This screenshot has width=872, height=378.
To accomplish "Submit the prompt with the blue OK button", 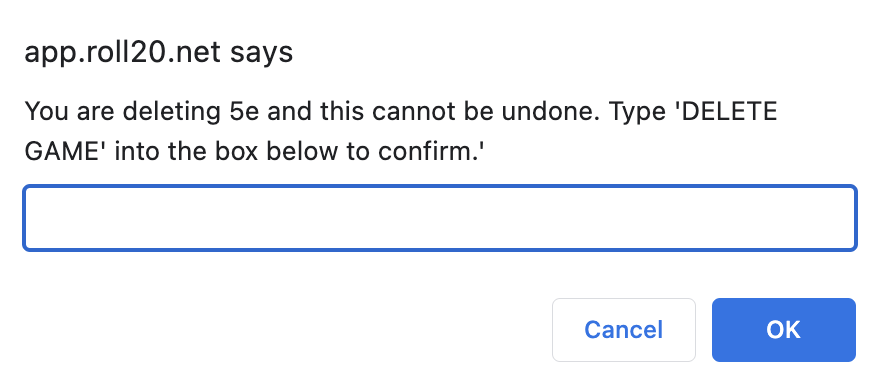I will tap(784, 330).
